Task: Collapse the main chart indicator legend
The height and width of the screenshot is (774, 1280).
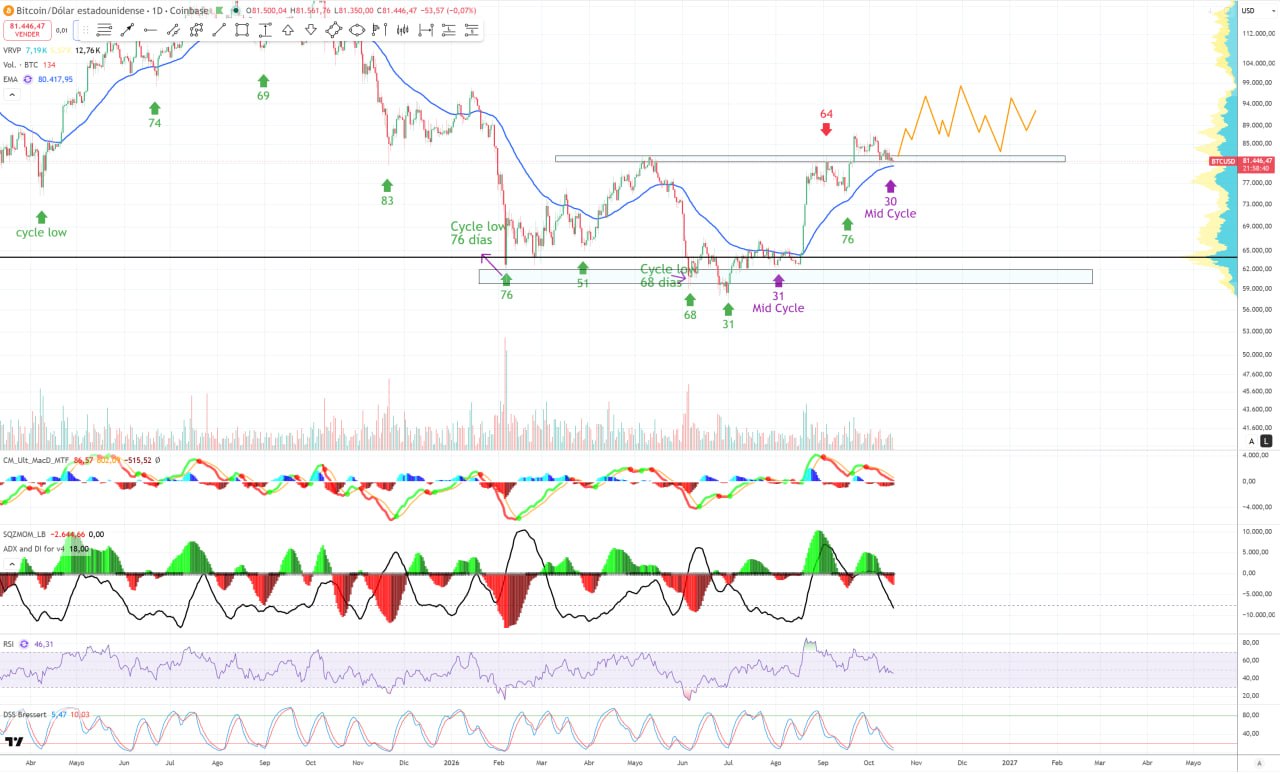Action: coord(12,94)
